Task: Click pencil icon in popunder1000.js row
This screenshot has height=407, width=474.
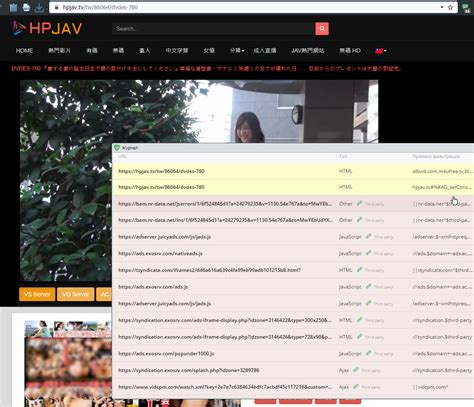Action: [x=368, y=353]
